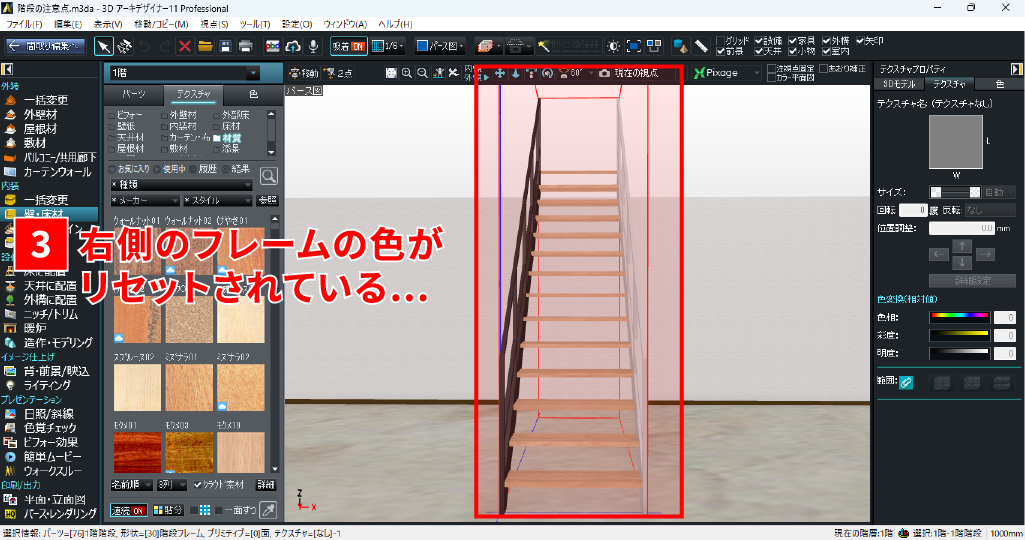
Task: Collapse the left navigation panel icon
Action: click(x=7, y=69)
